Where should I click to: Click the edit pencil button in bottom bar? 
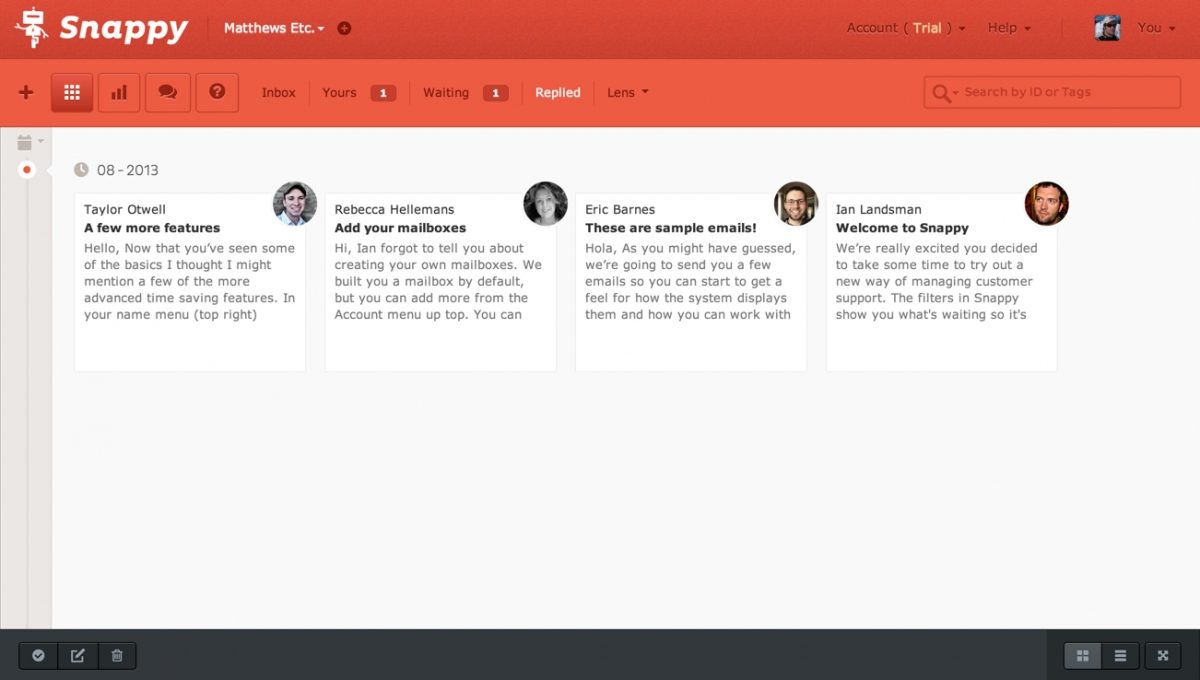tap(78, 656)
